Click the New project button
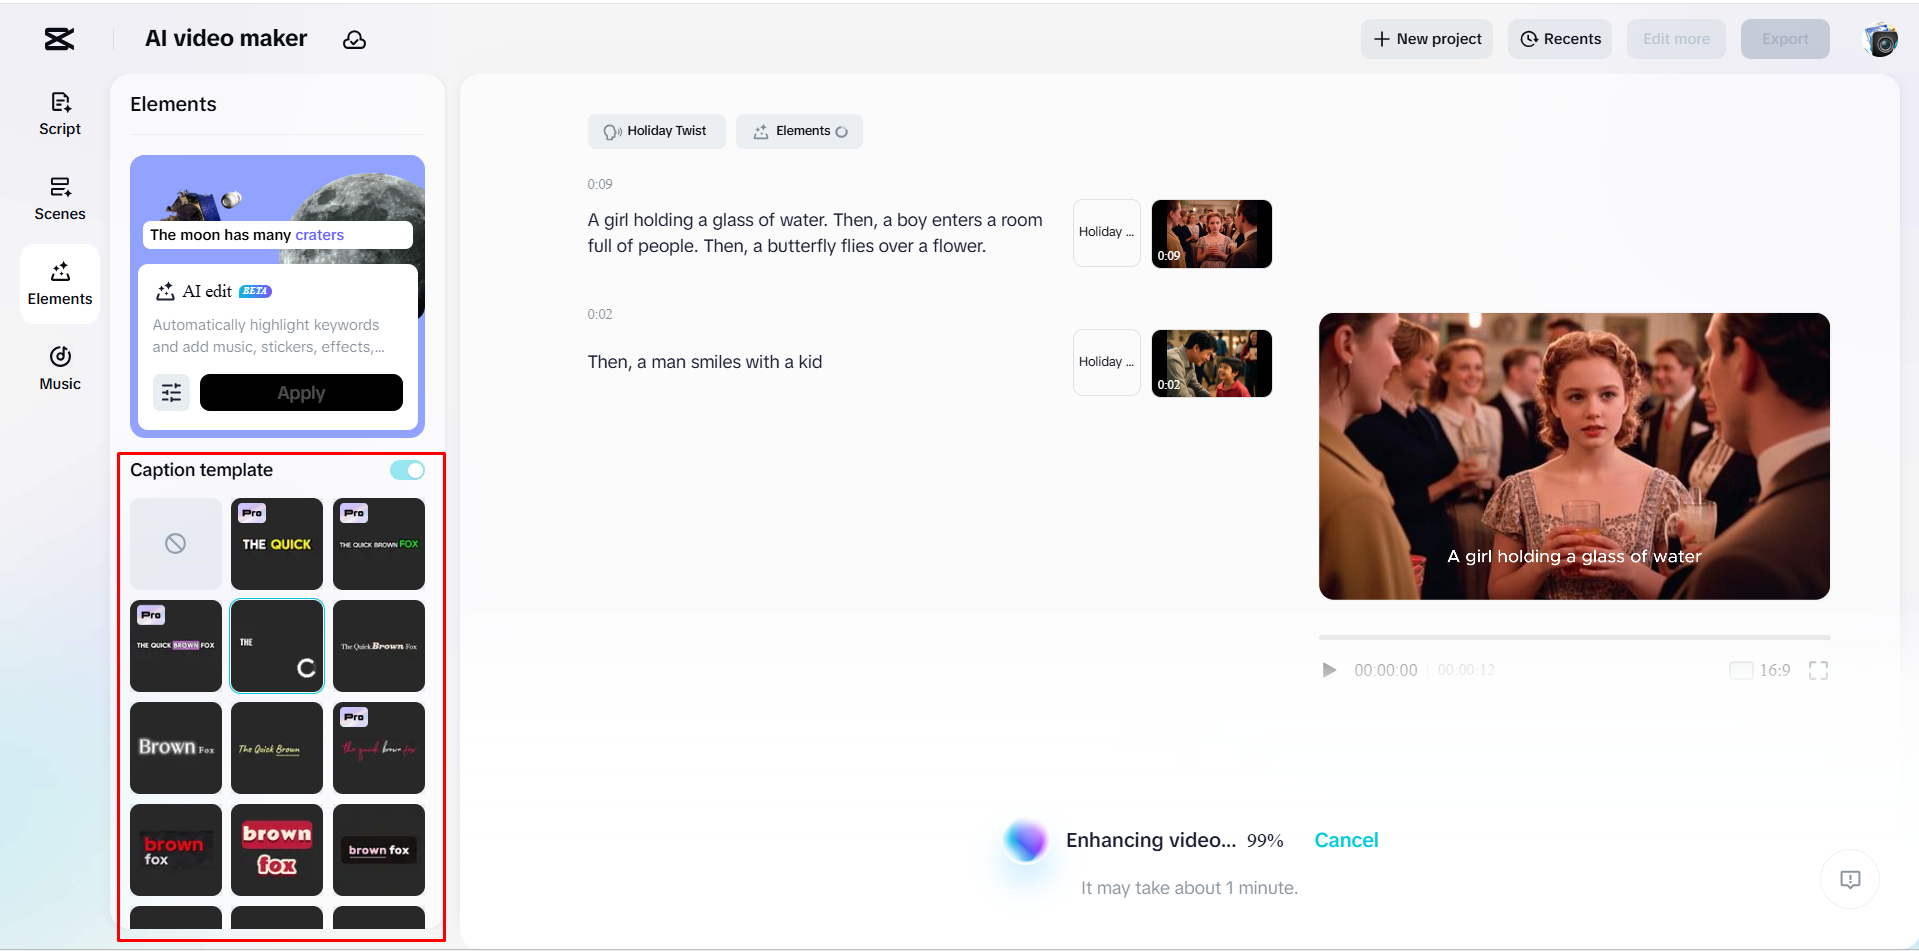Viewport: 1919px width, 951px height. [x=1427, y=39]
